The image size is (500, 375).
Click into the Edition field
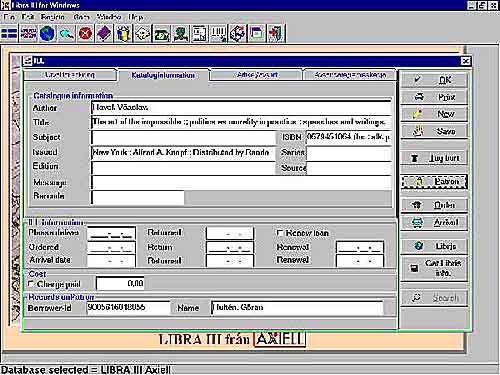coord(183,168)
